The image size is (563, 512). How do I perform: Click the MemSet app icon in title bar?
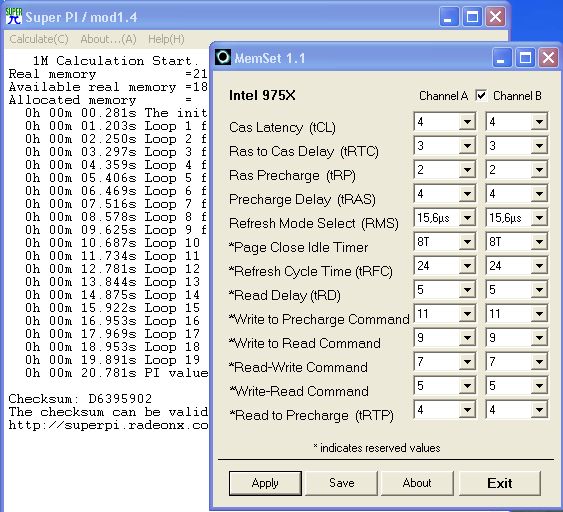click(223, 57)
